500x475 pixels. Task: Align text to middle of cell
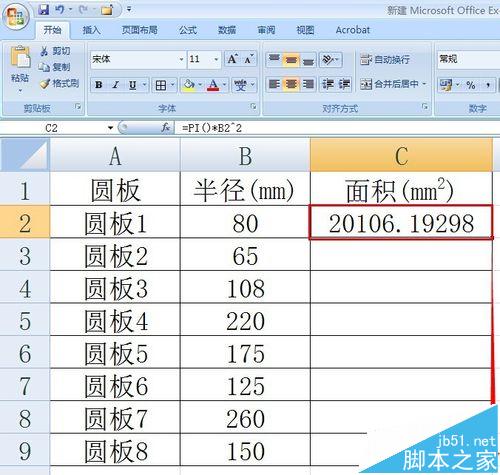[x=291, y=60]
